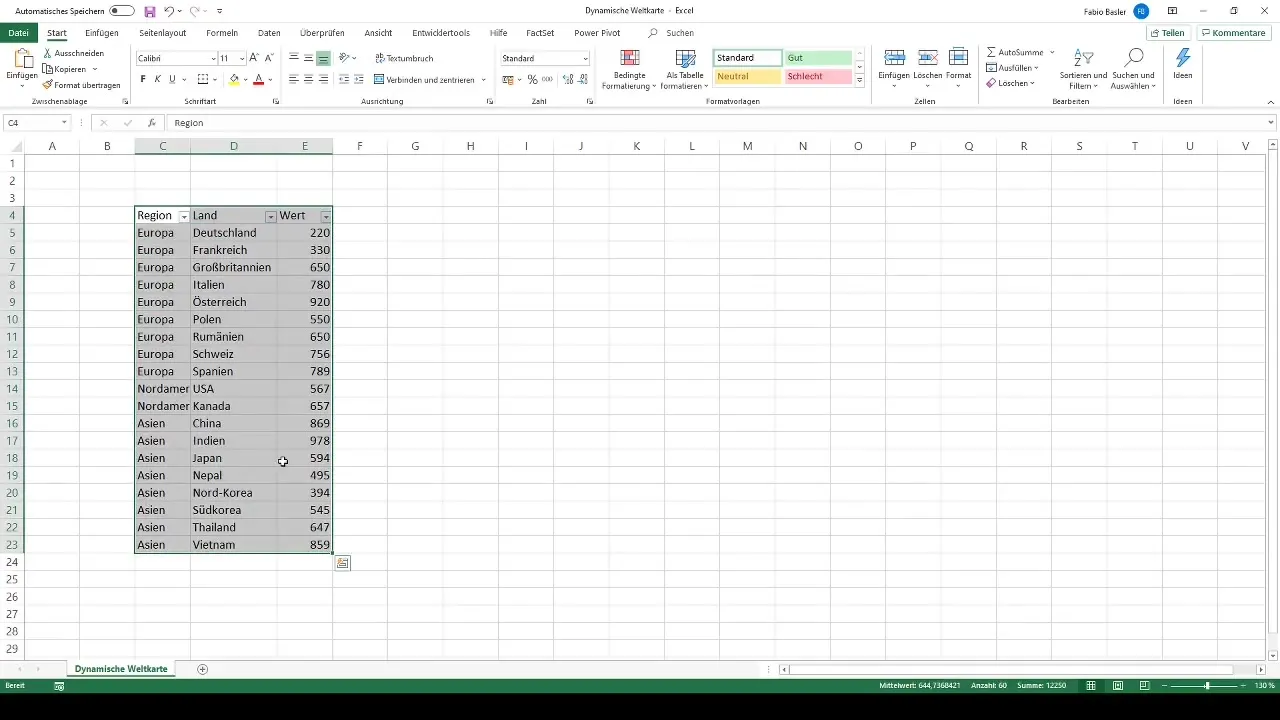This screenshot has width=1280, height=720.
Task: Click Teilen share button
Action: tap(1167, 33)
